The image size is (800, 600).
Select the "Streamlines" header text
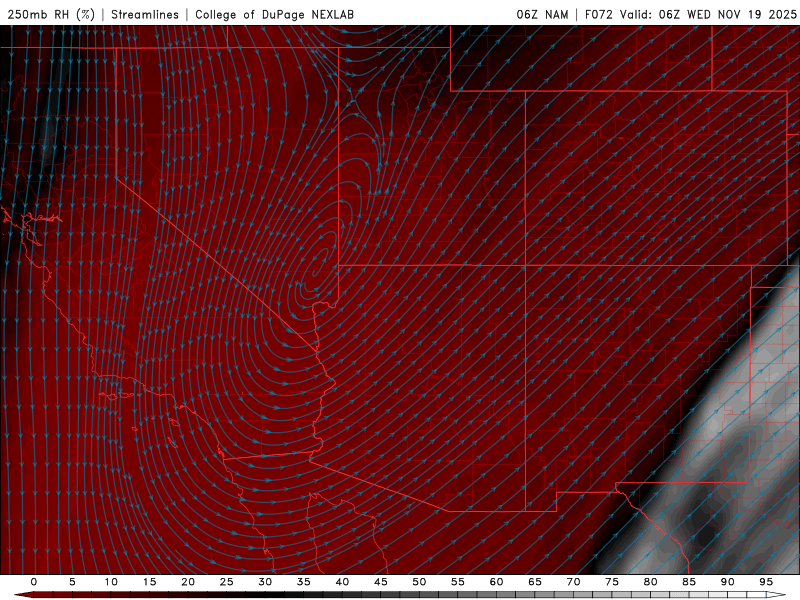[x=145, y=14]
